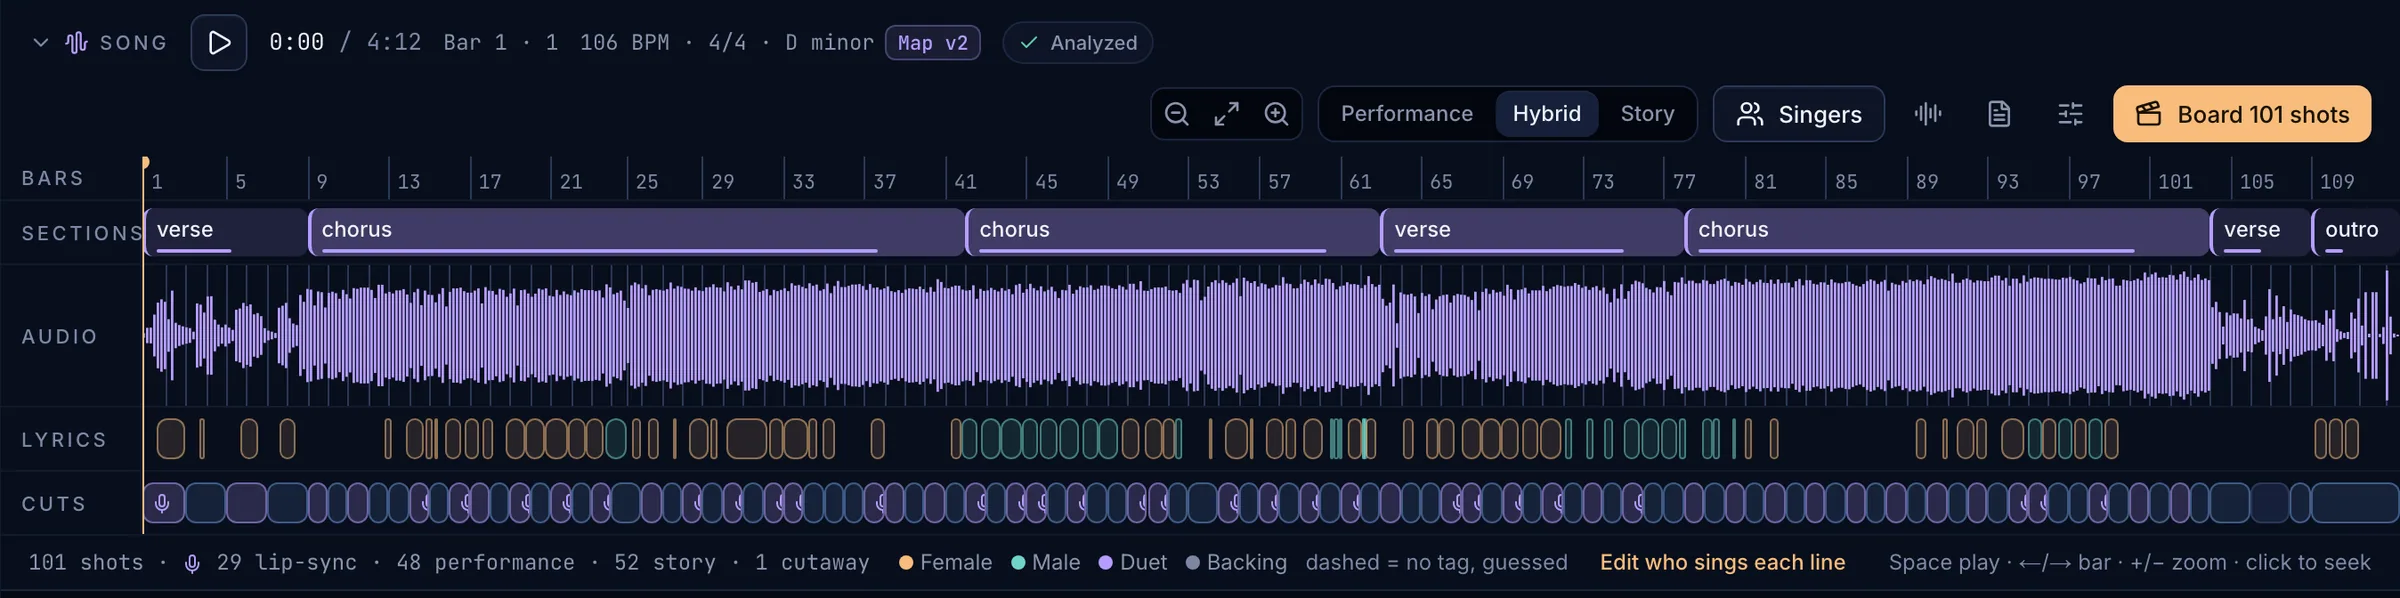Click the '52 story' footer text

tap(665, 563)
